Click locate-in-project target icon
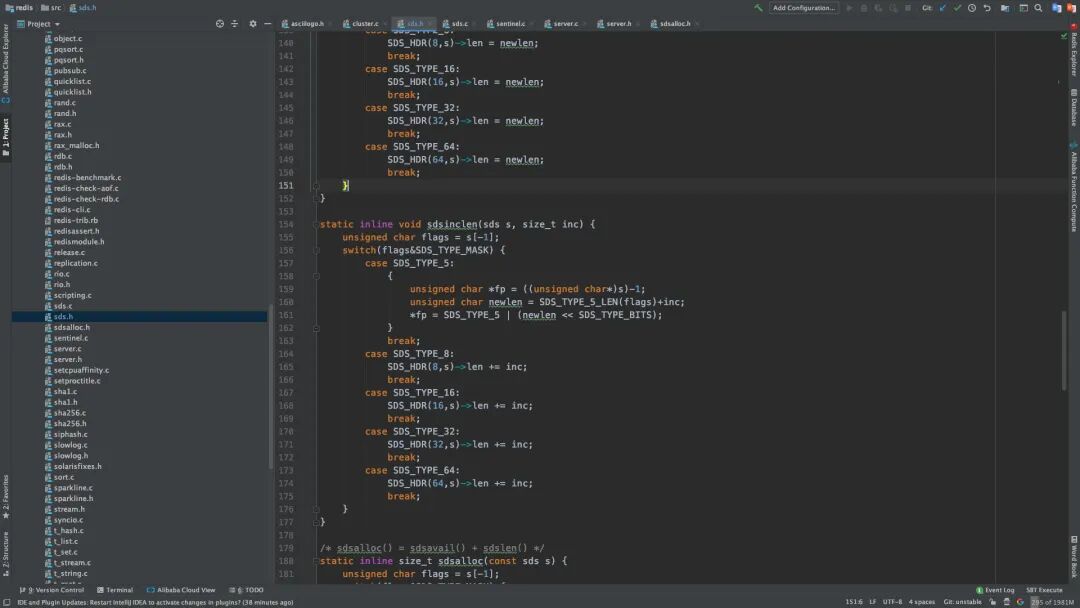 coord(220,24)
